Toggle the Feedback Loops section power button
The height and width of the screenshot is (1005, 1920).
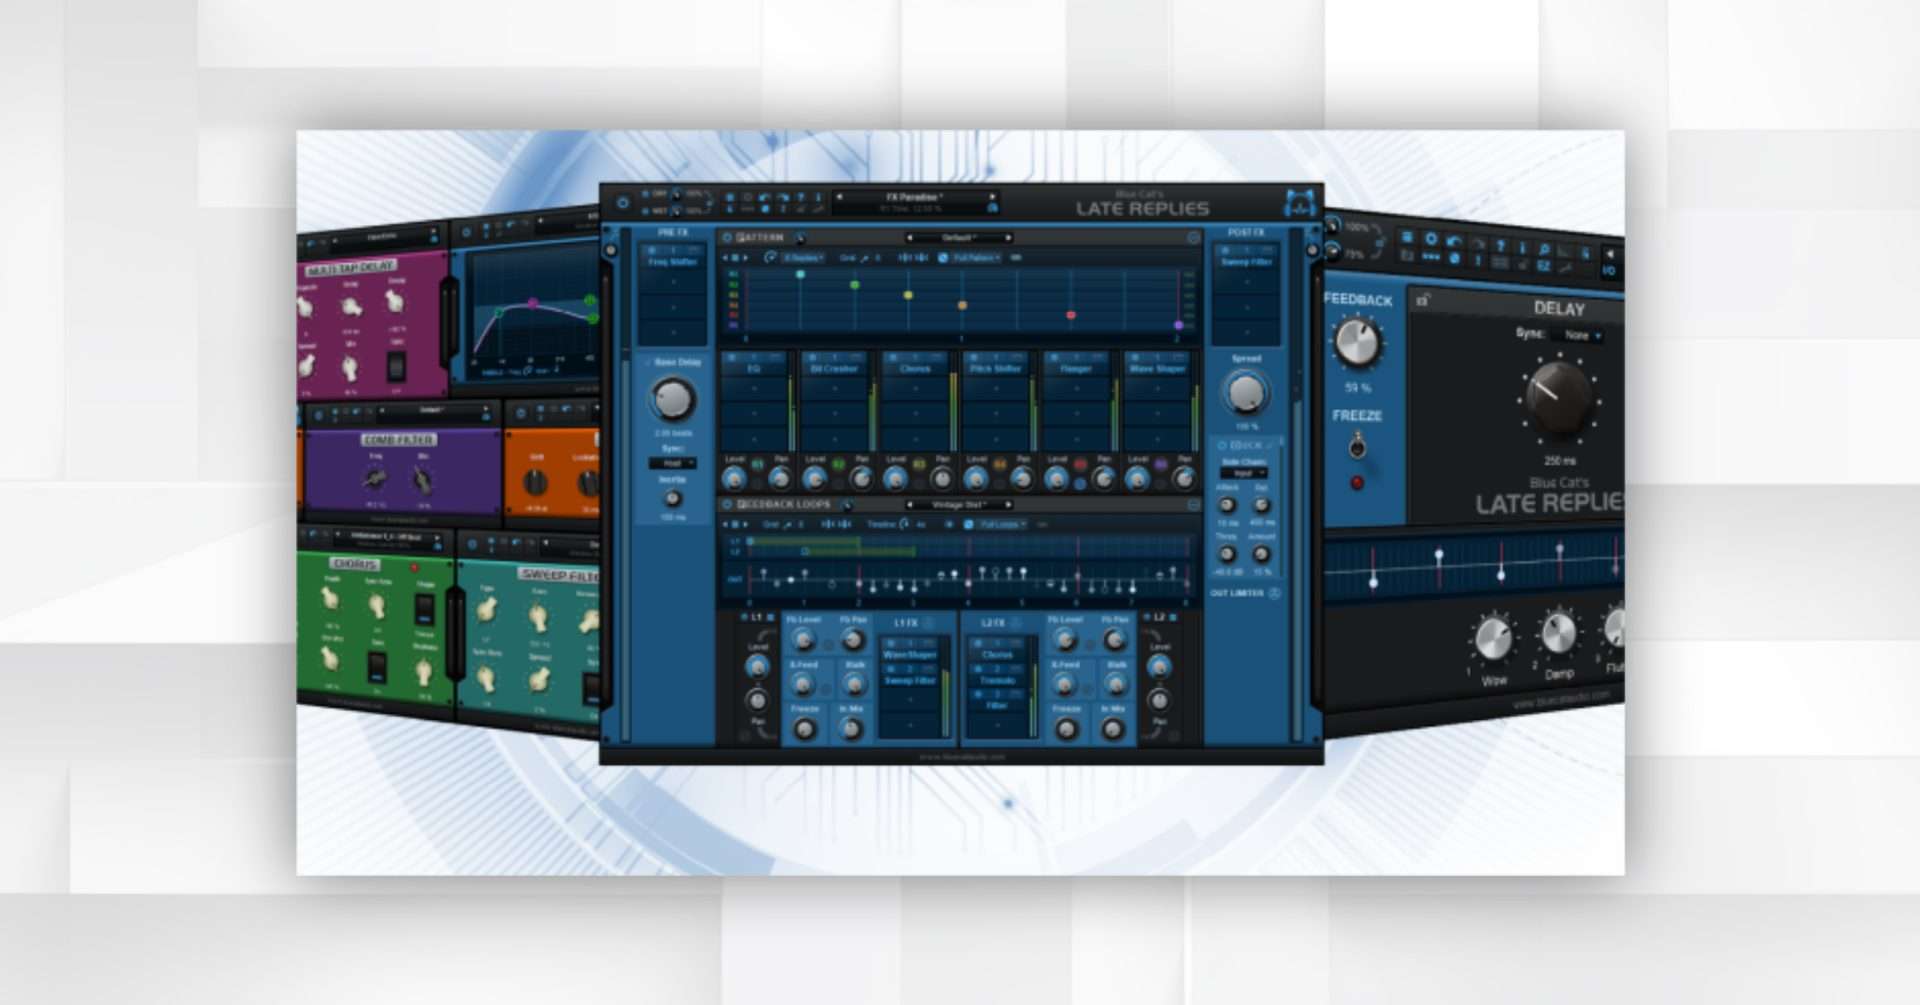coord(727,505)
